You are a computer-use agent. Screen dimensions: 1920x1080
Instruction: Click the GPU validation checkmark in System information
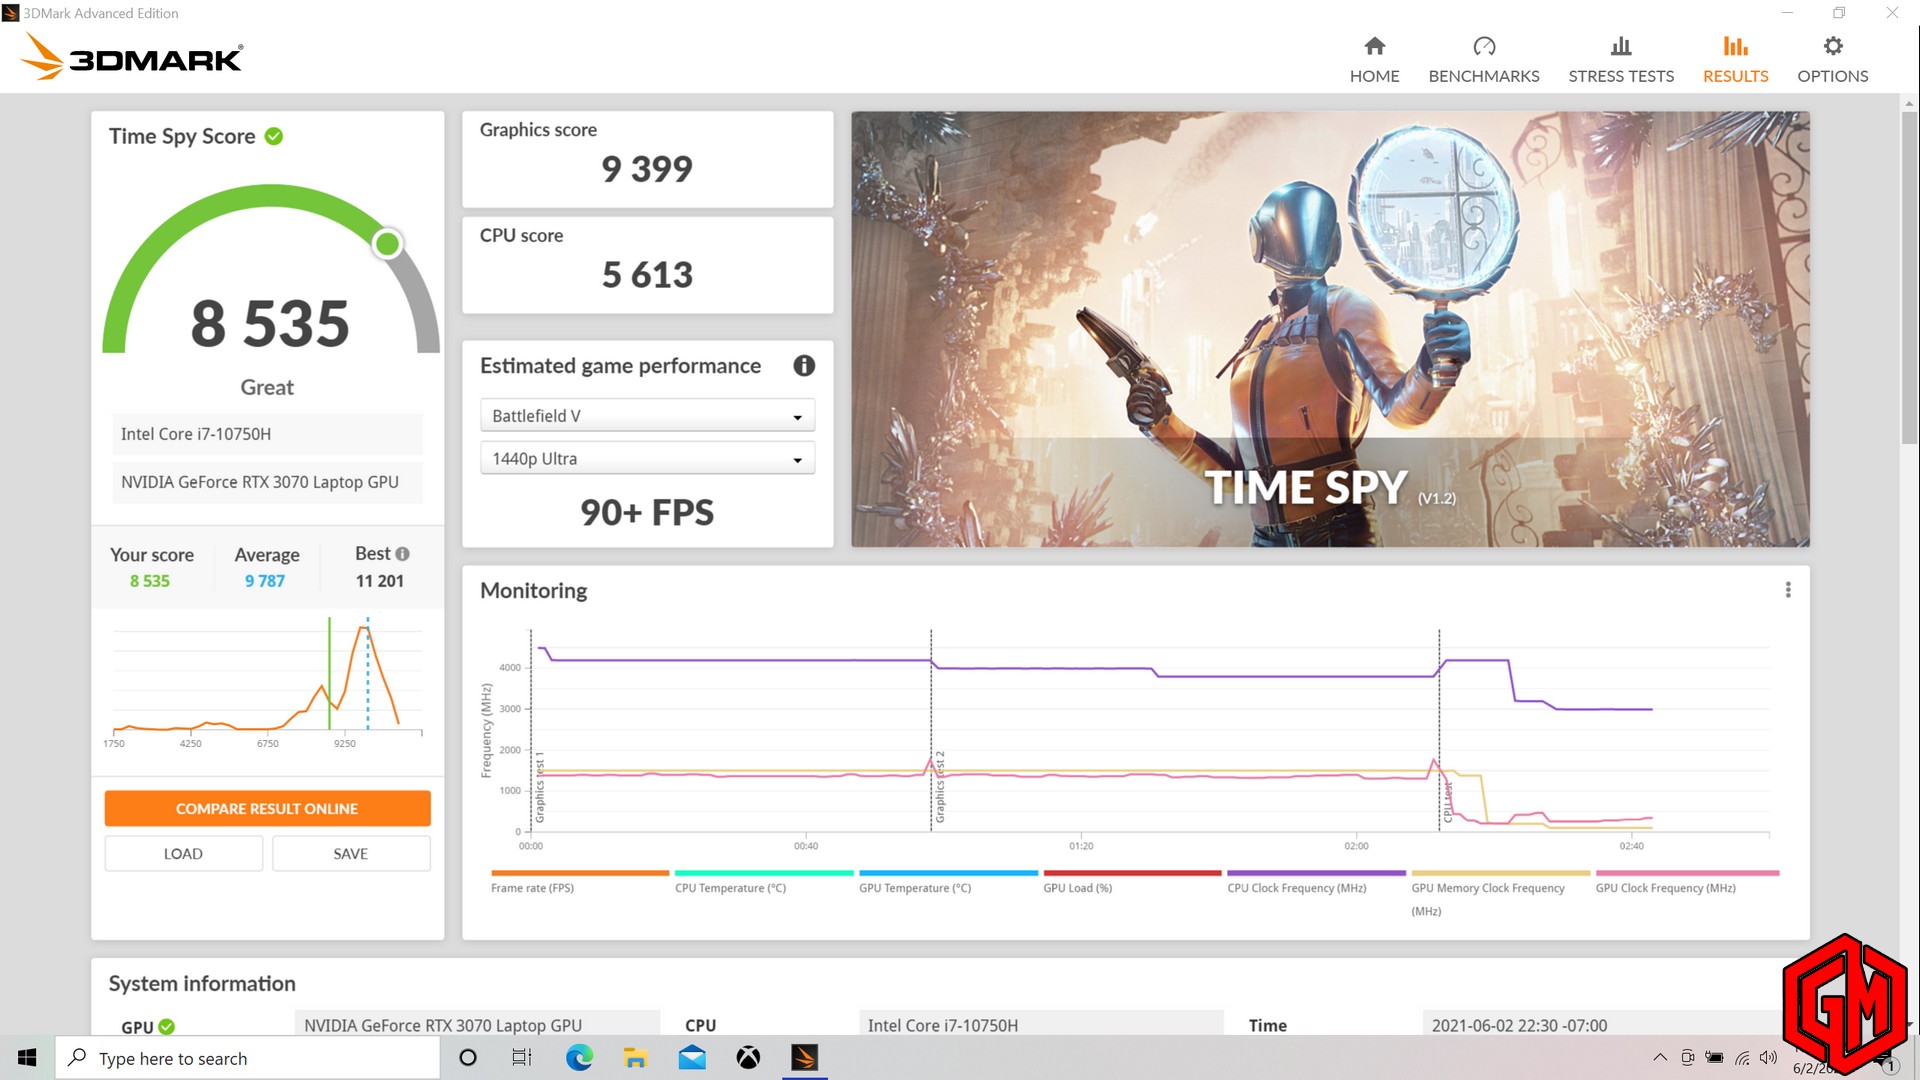click(167, 1026)
